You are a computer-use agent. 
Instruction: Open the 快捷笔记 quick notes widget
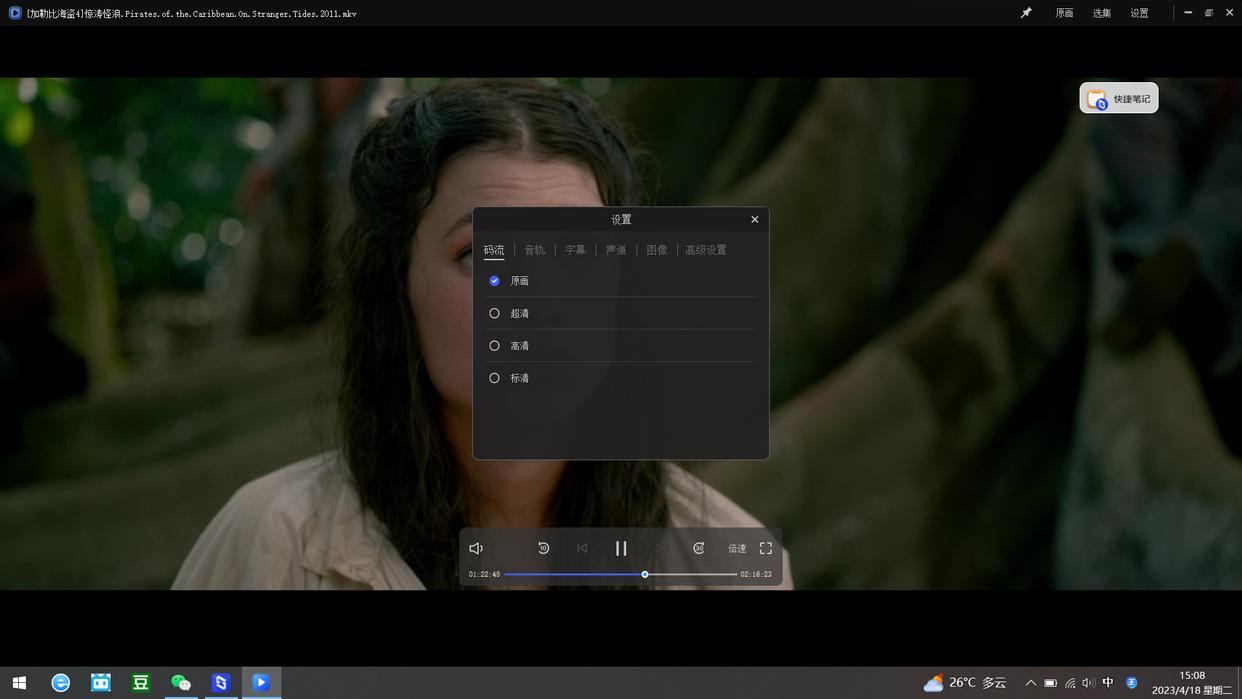[1119, 99]
